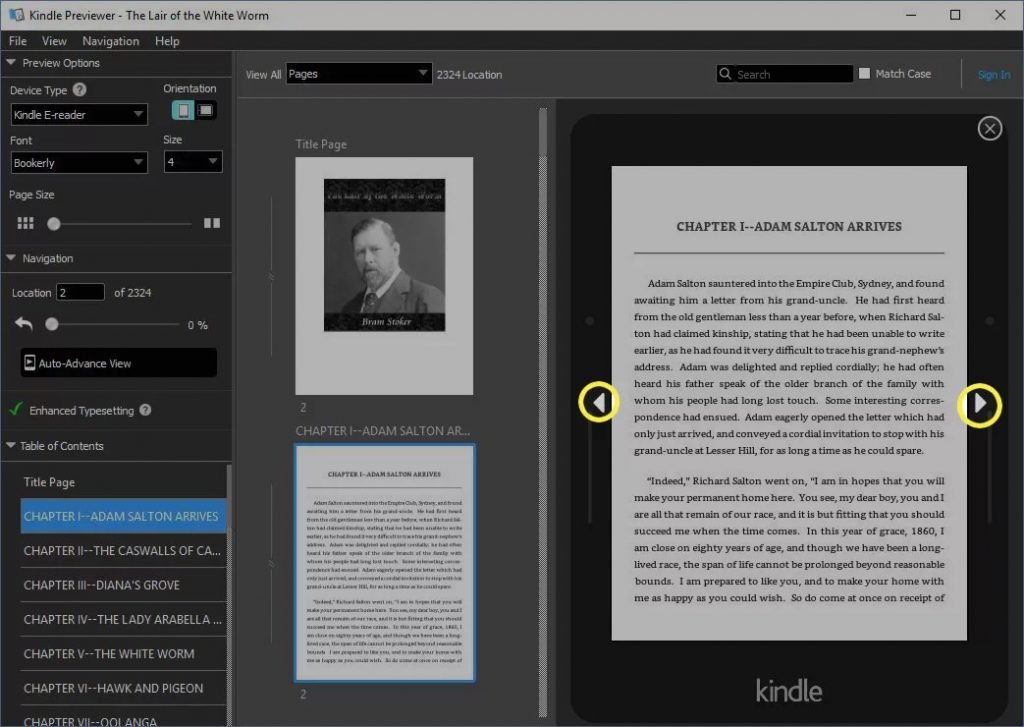
Task: Open the View menu
Action: (x=54, y=41)
